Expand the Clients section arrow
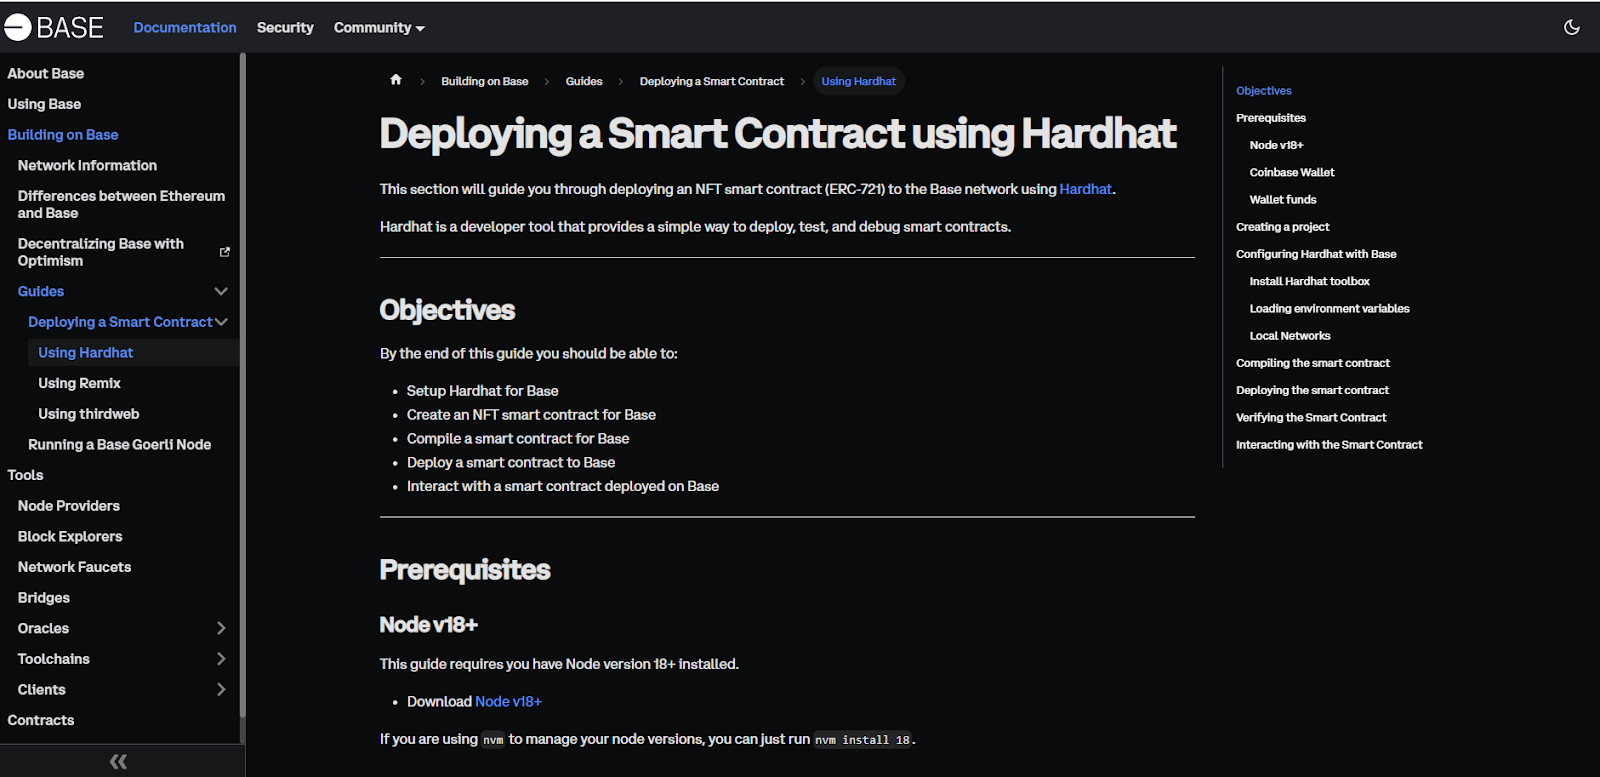Image resolution: width=1600 pixels, height=777 pixels. click(221, 689)
